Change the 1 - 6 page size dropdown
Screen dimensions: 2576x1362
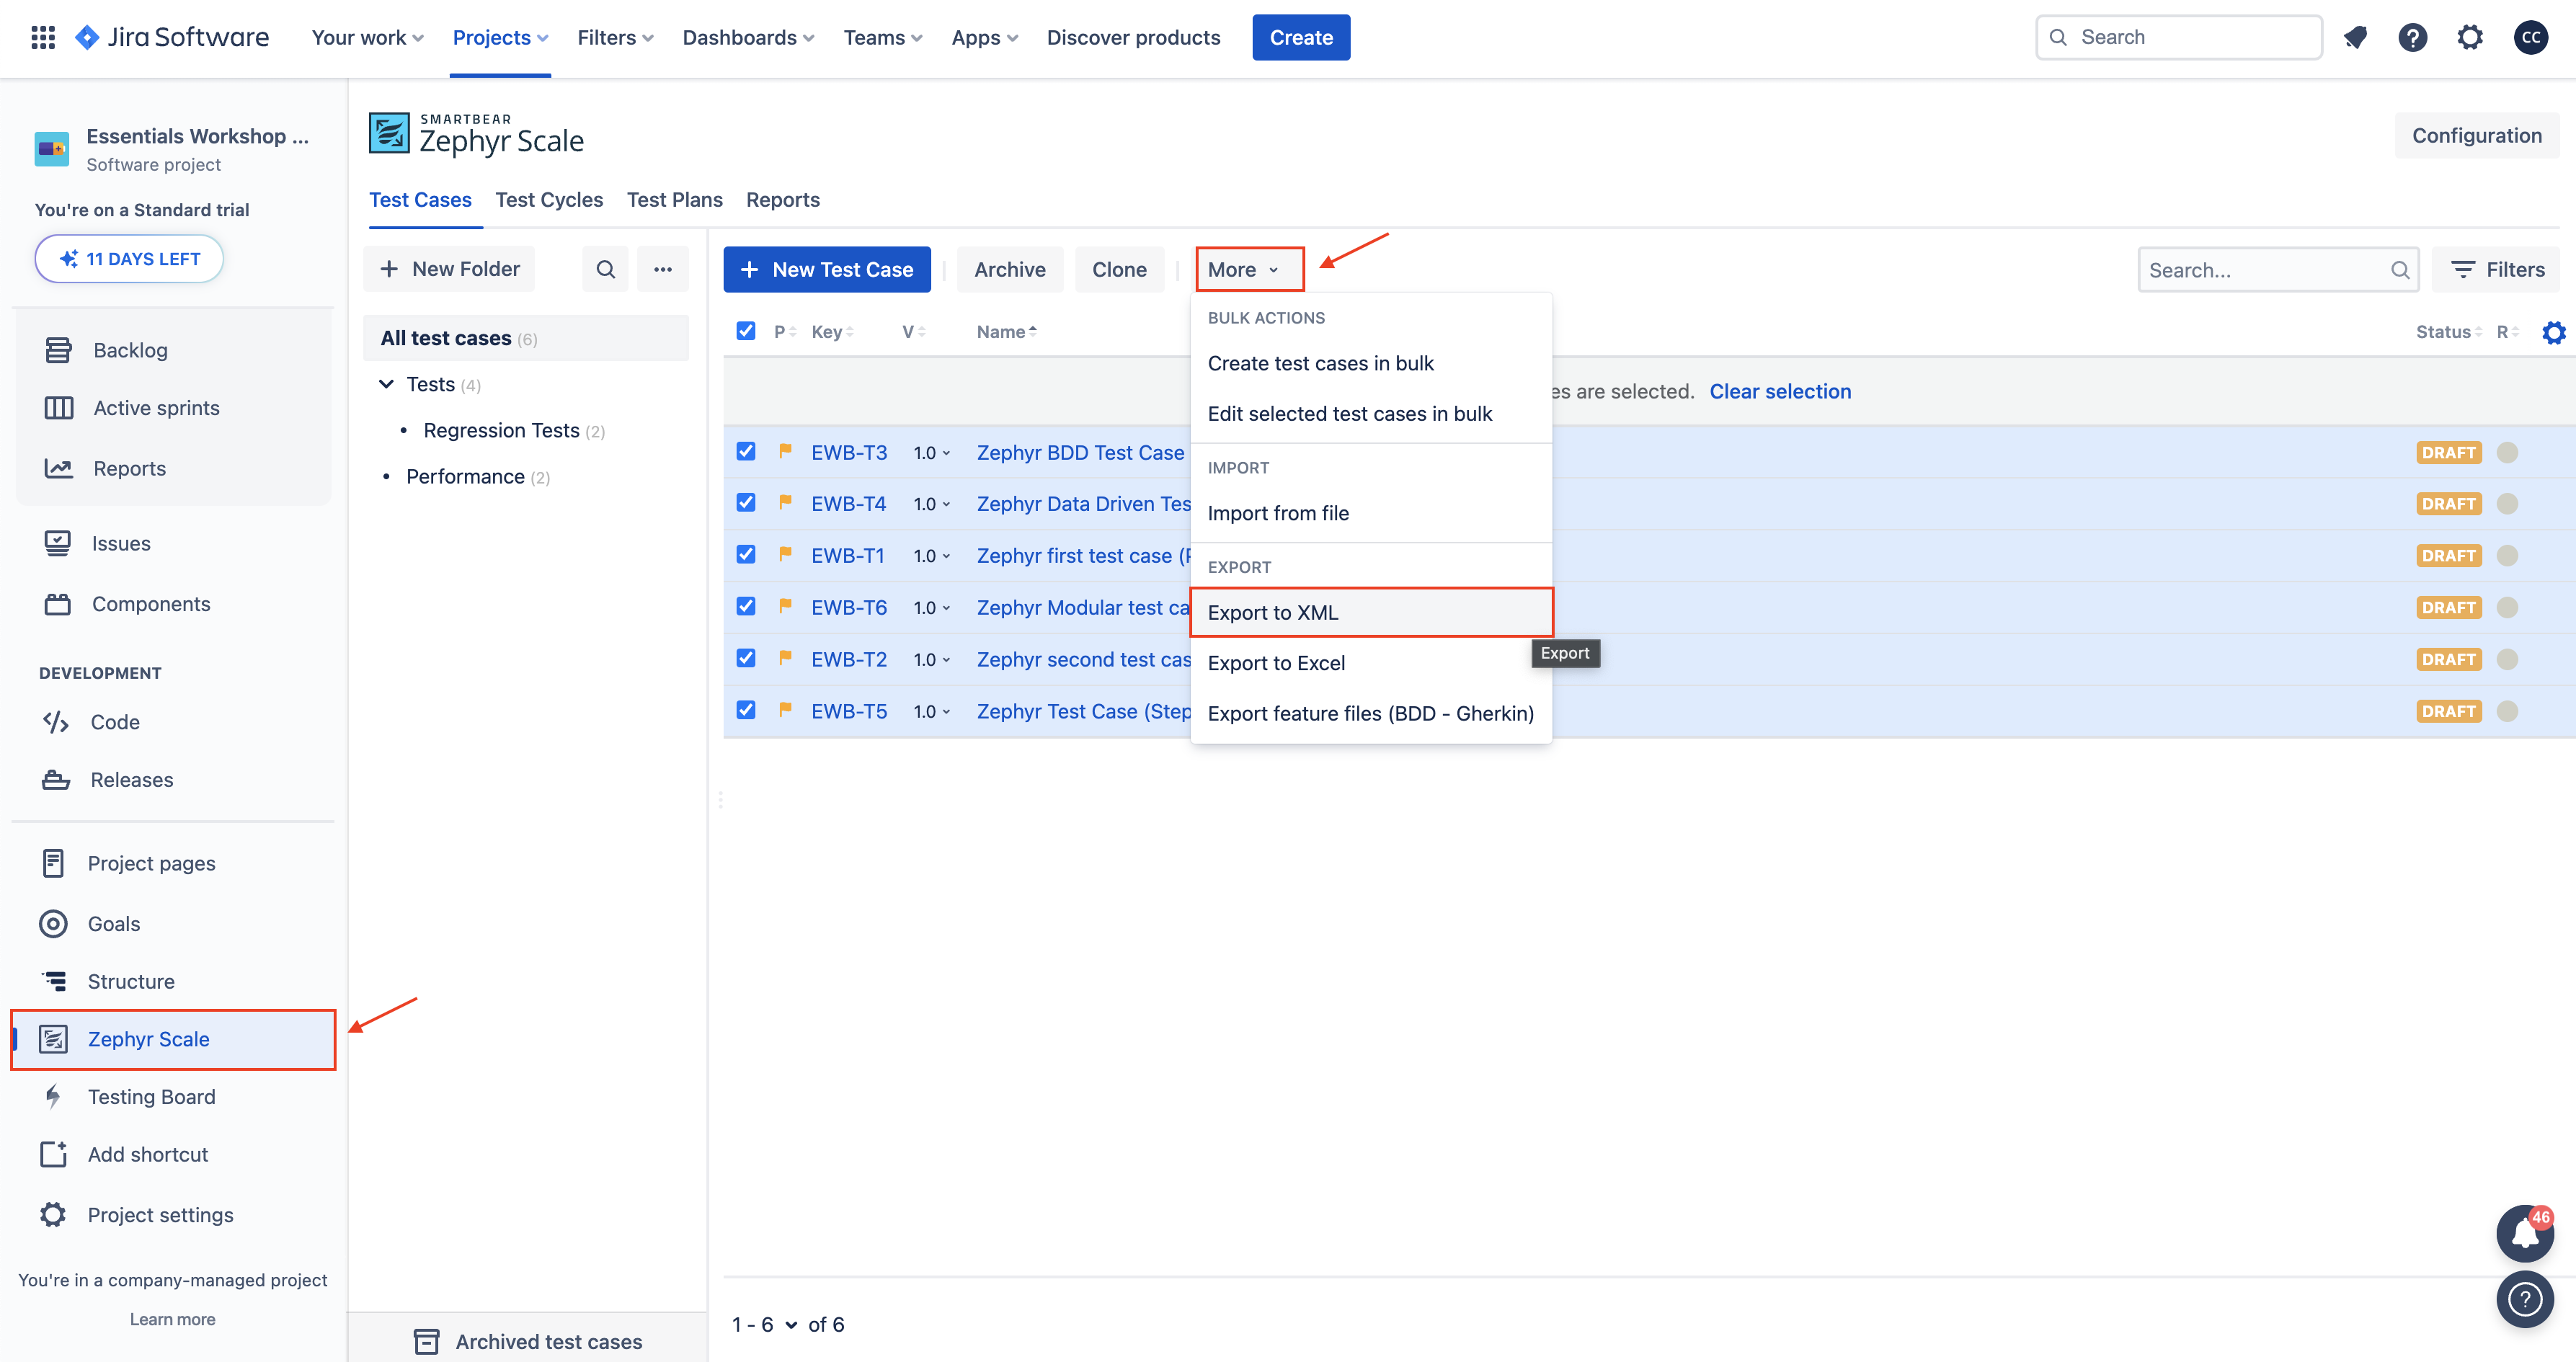click(764, 1325)
